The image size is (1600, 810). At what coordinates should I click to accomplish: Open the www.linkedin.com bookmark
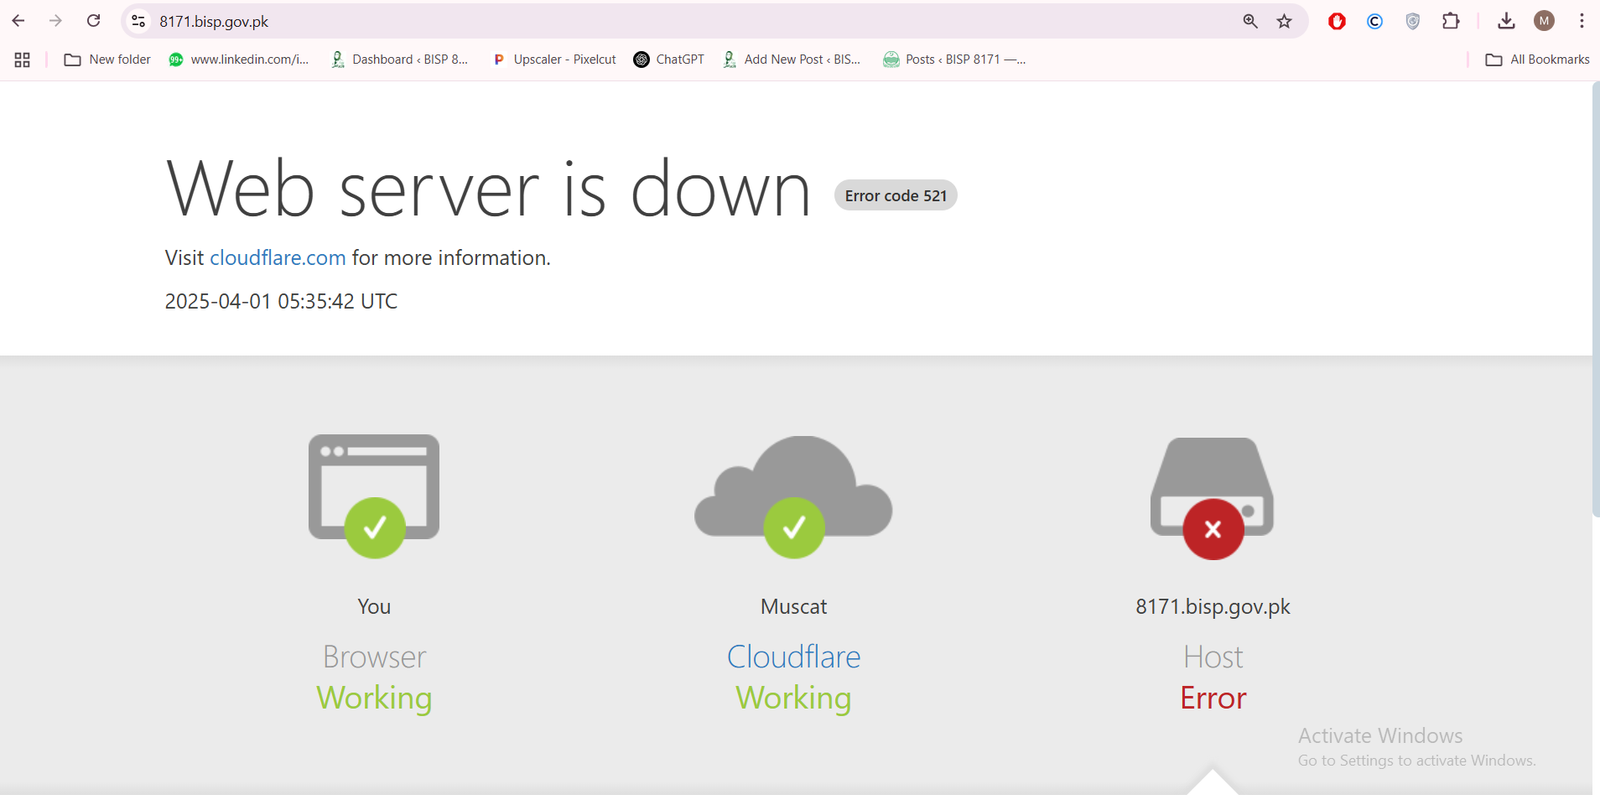coord(239,60)
